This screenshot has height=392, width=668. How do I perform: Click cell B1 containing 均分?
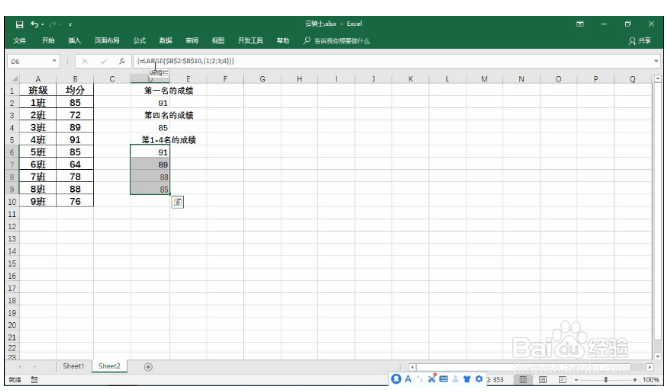coord(75,90)
